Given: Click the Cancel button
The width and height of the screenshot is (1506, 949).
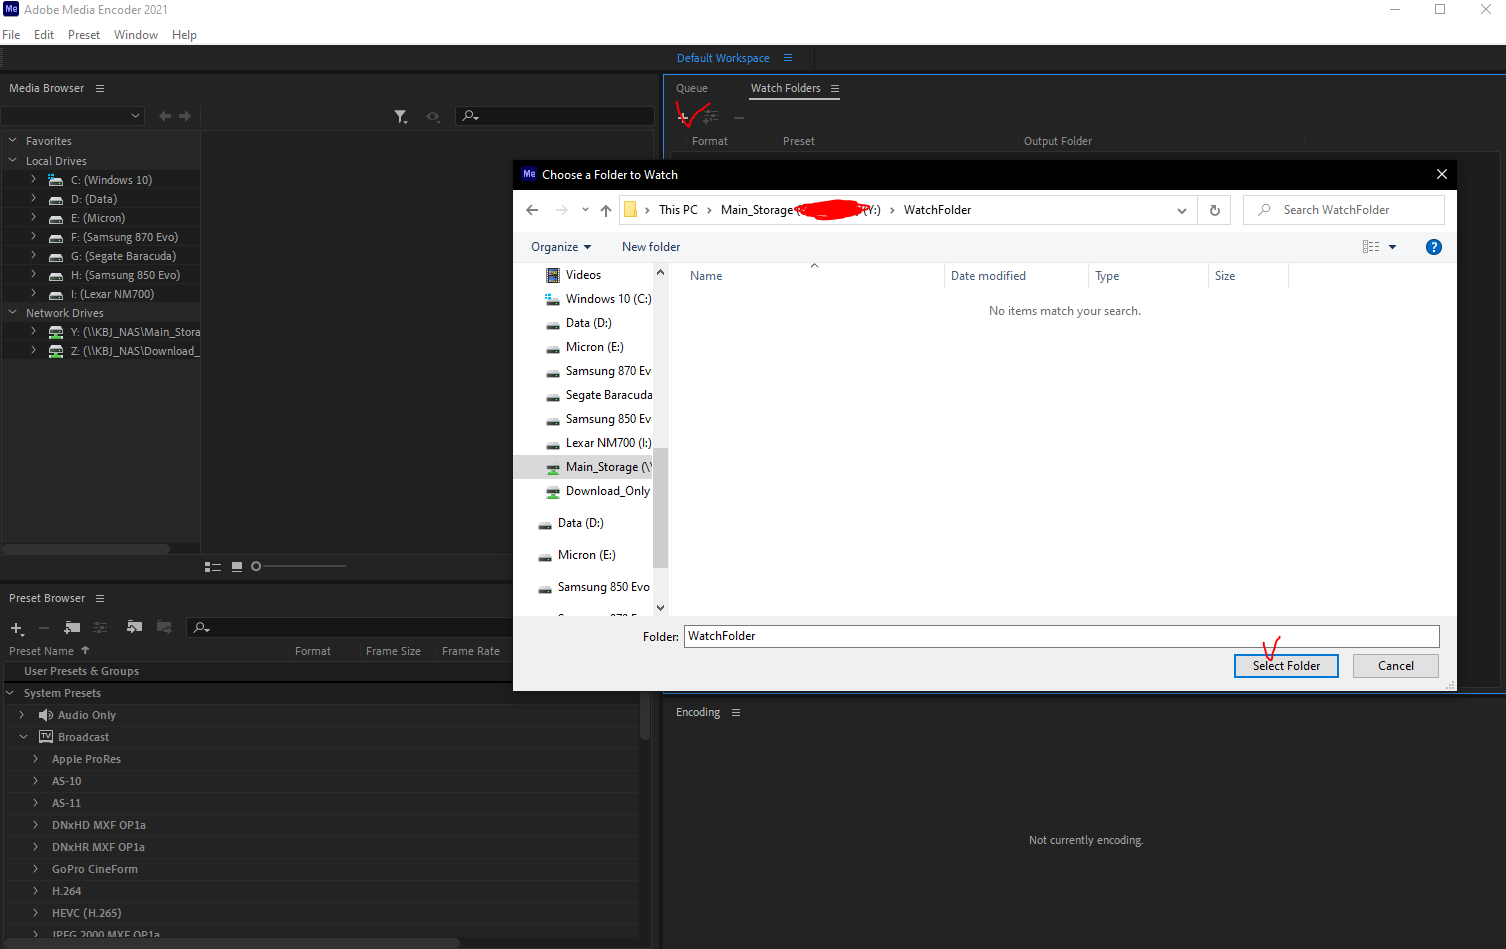Looking at the screenshot, I should (x=1396, y=666).
